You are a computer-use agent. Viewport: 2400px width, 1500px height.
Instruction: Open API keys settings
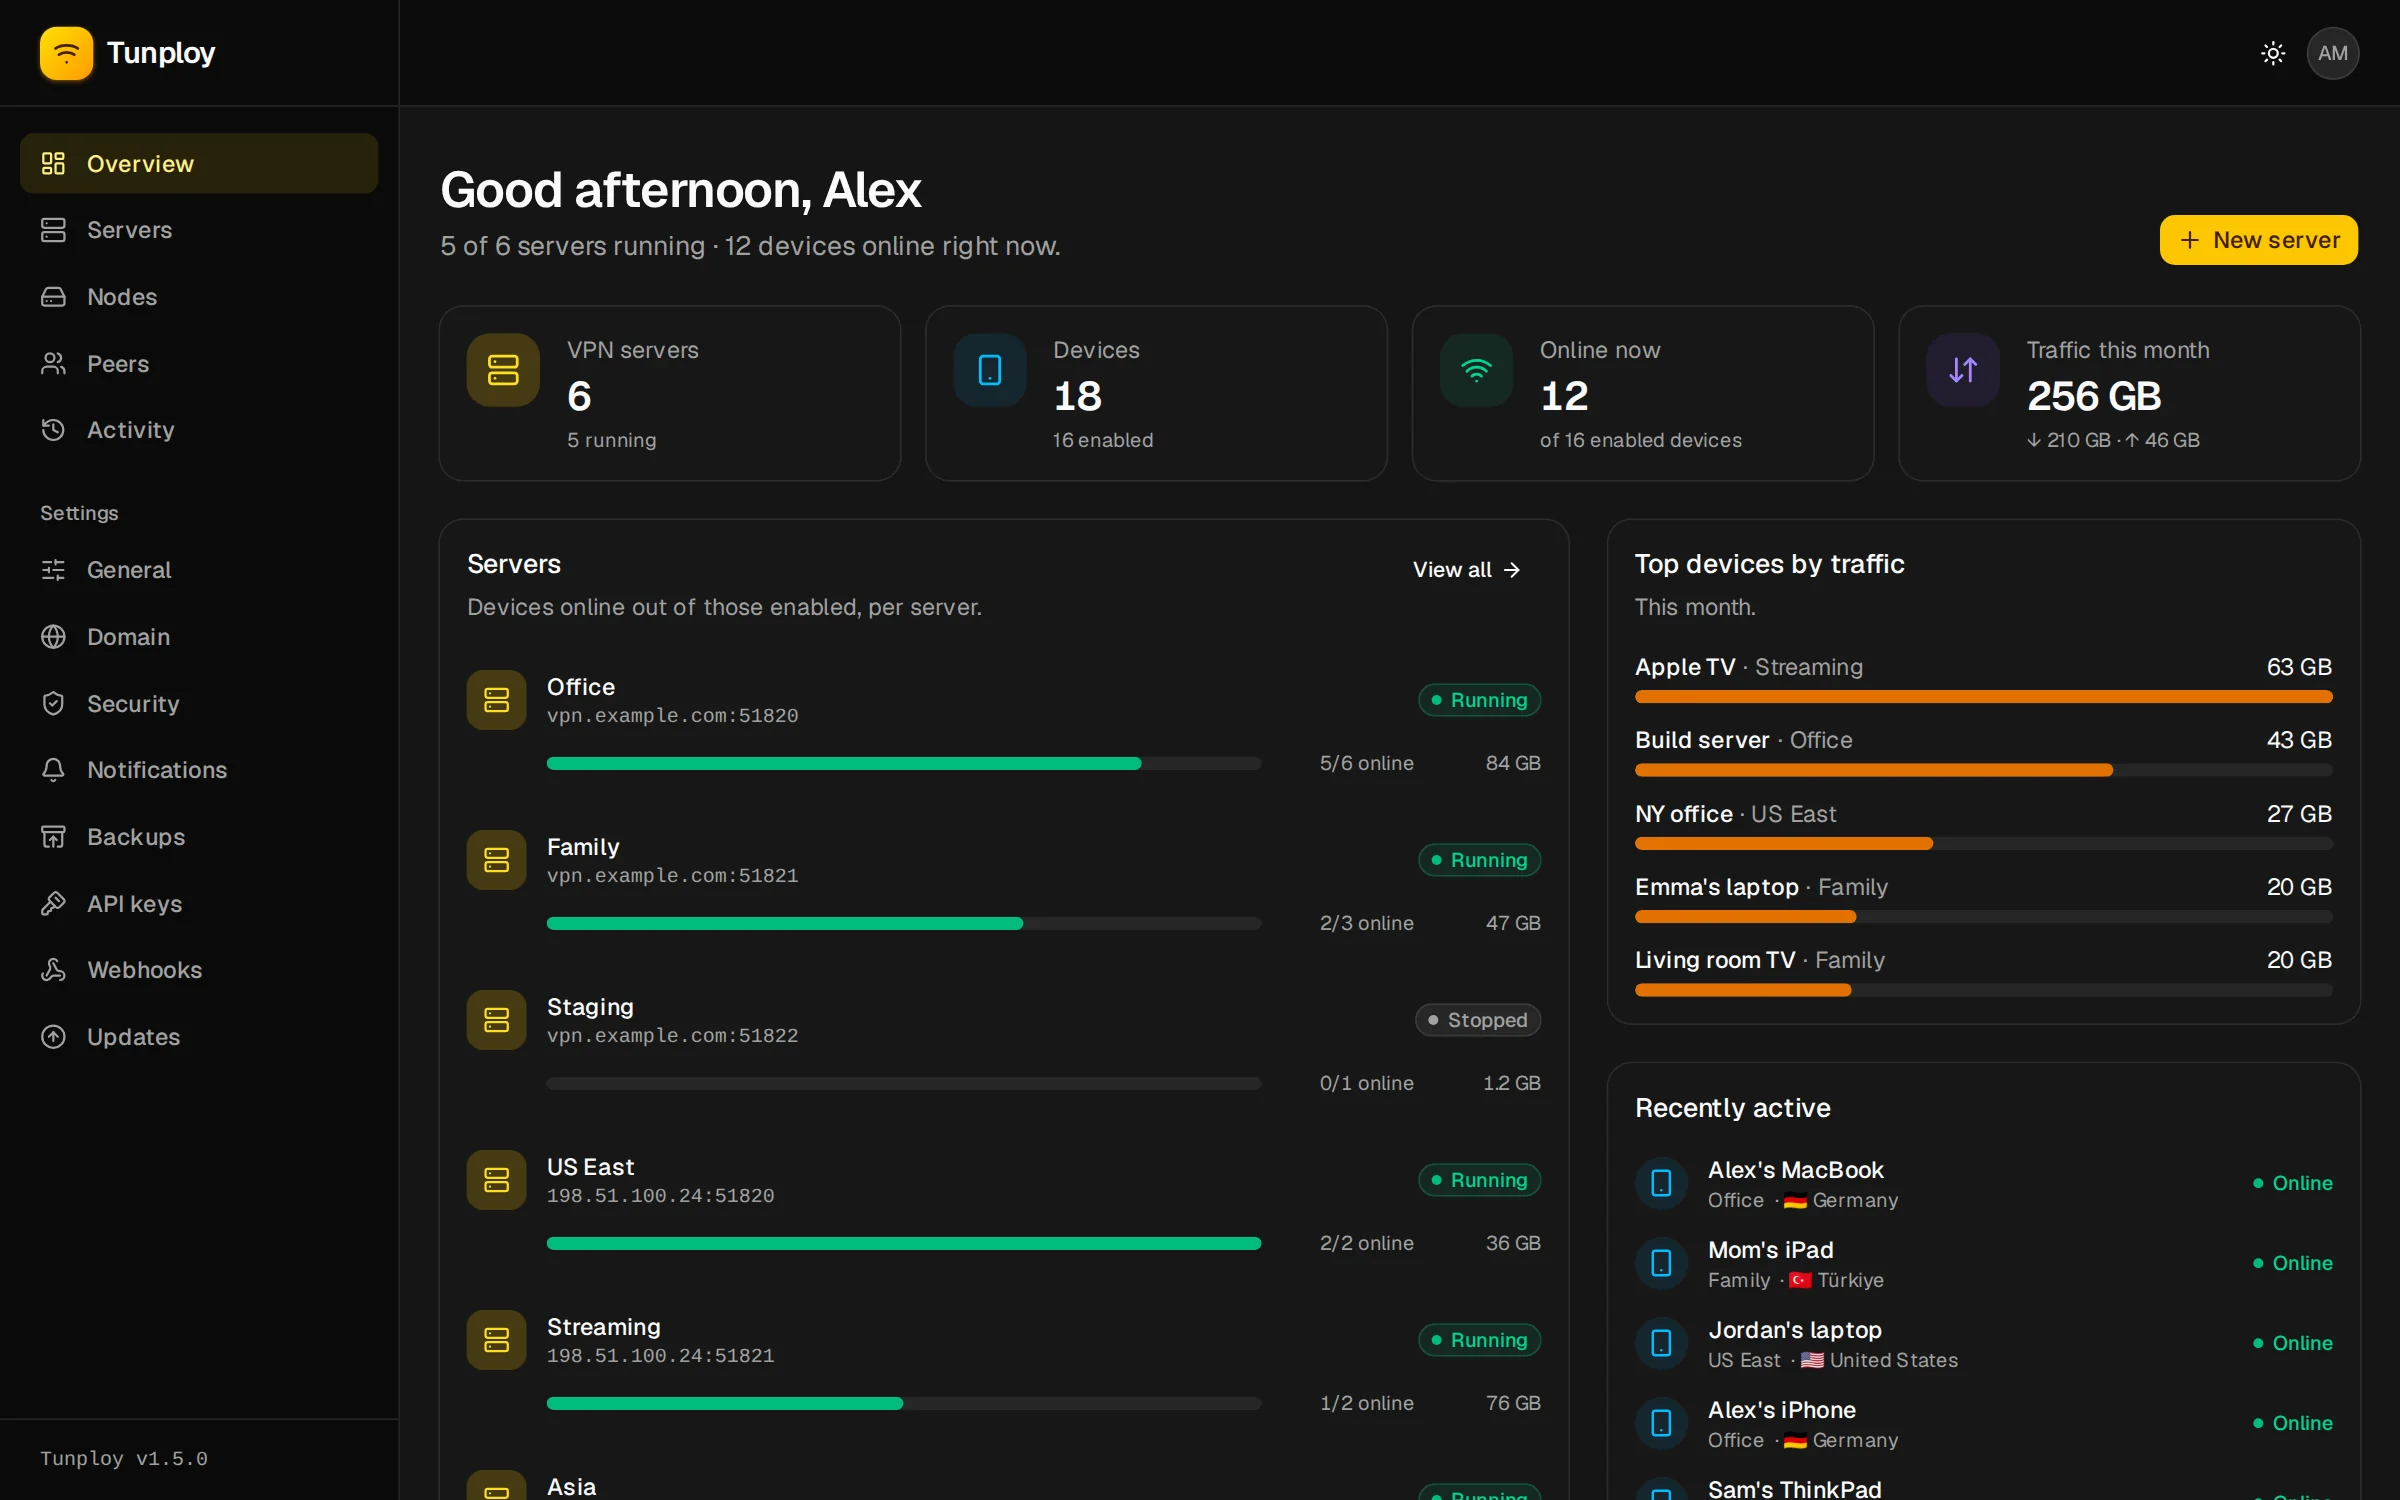click(199, 904)
